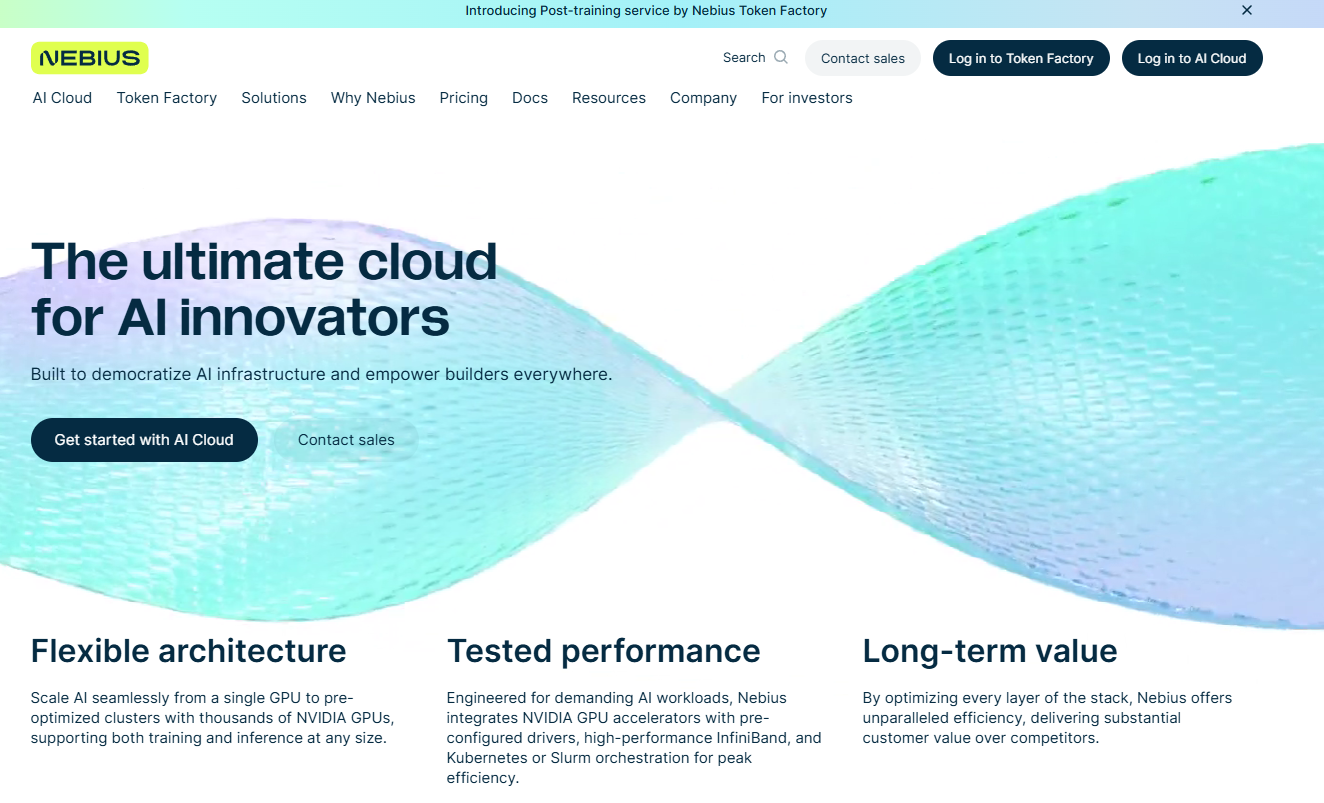Close the announcement banner
Screen dimensions: 1324x803
[x=1246, y=11]
